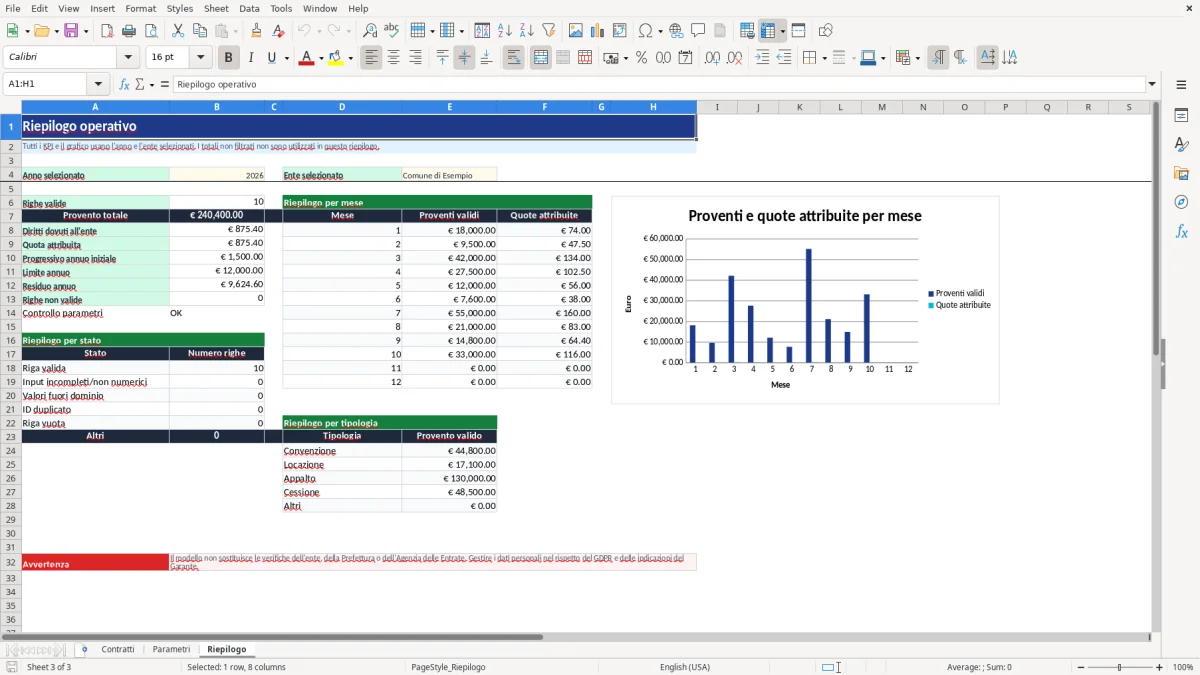Increase the cell indent
The height and width of the screenshot is (675, 1200).
tap(762, 58)
